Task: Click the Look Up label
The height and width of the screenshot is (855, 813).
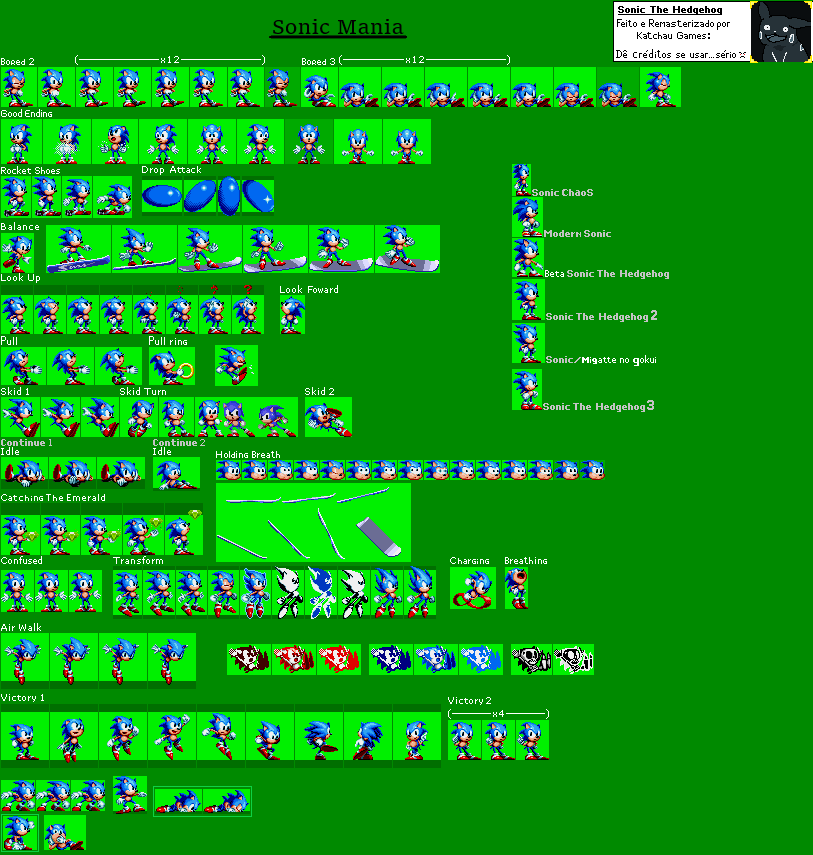Action: click(x=20, y=278)
